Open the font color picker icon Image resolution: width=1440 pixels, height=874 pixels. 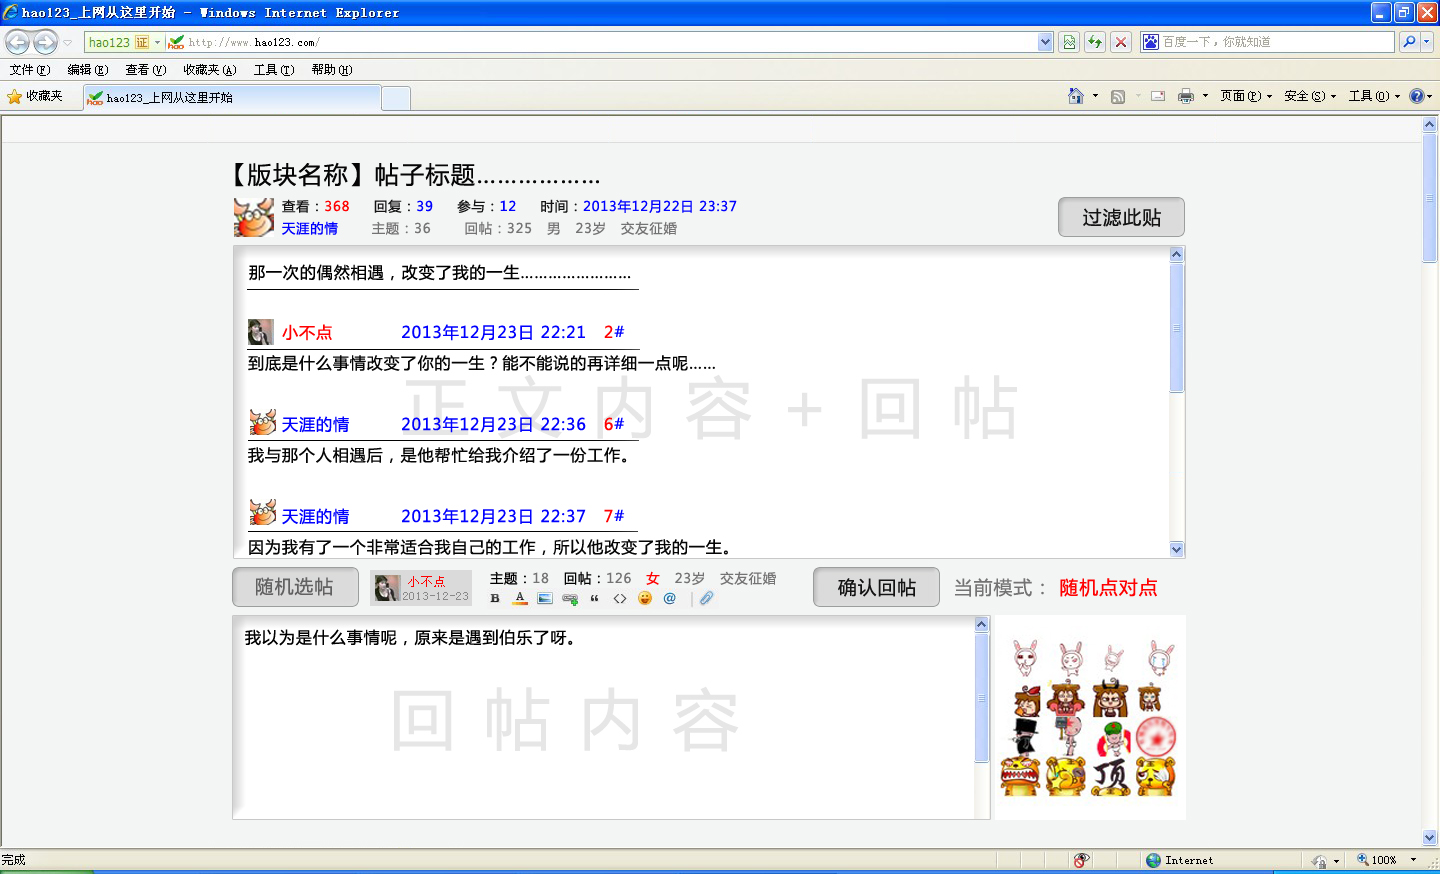(x=520, y=598)
